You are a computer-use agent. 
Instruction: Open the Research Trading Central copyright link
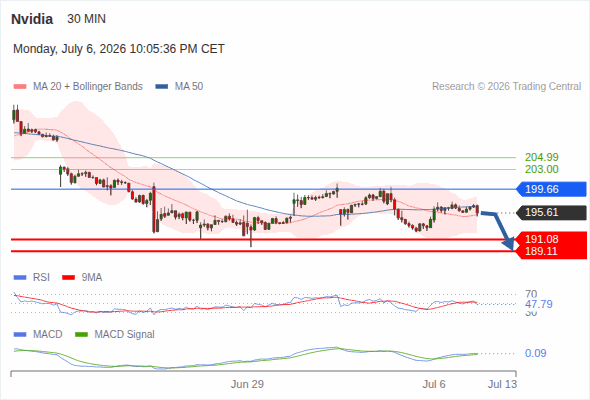point(506,87)
